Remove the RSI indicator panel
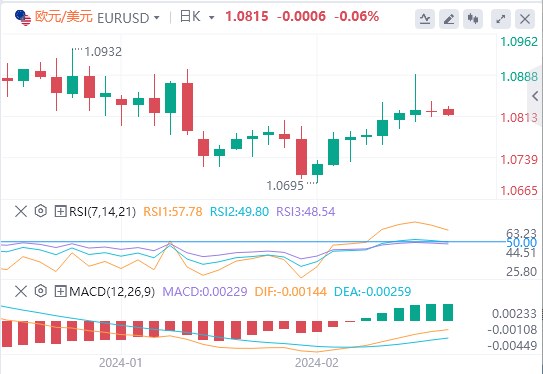This screenshot has width=543, height=374. tap(21, 211)
